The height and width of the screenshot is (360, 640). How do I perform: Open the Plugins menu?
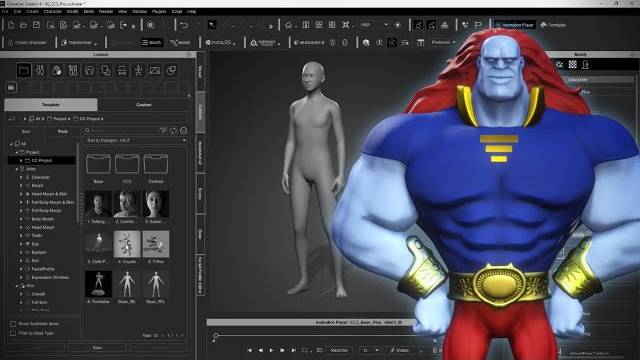click(159, 11)
